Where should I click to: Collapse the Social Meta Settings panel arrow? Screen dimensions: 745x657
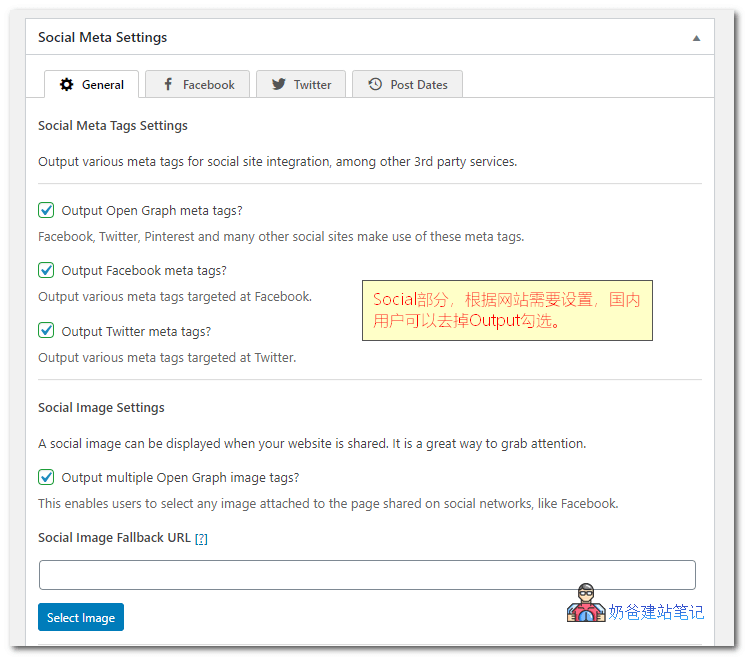click(696, 38)
